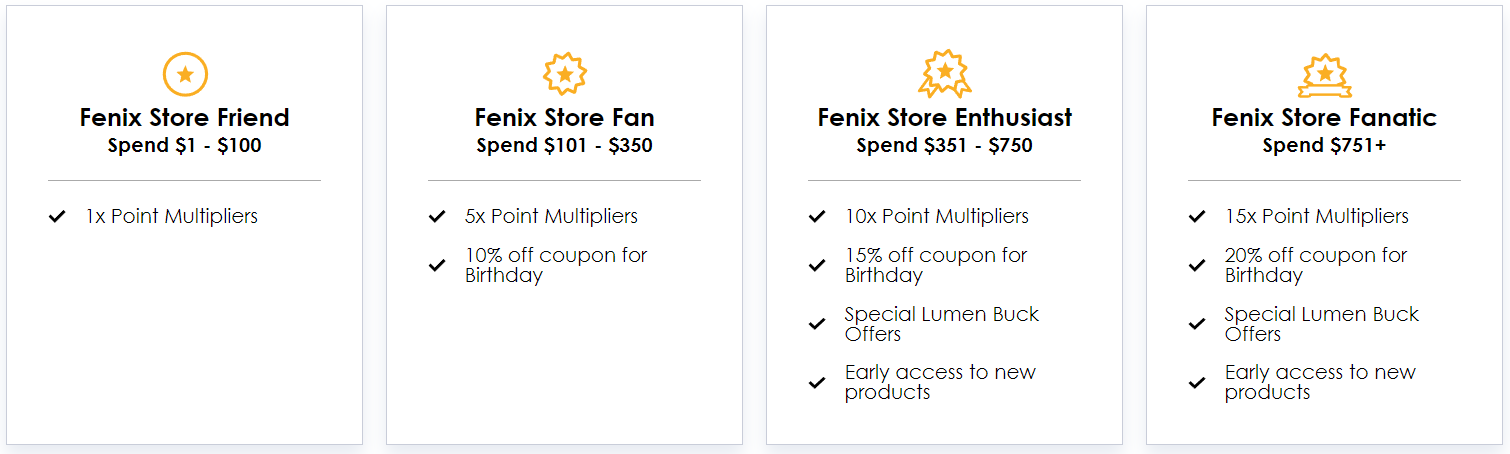The width and height of the screenshot is (1510, 454).
Task: Select the Fenix Store Friend heading
Action: [x=185, y=117]
